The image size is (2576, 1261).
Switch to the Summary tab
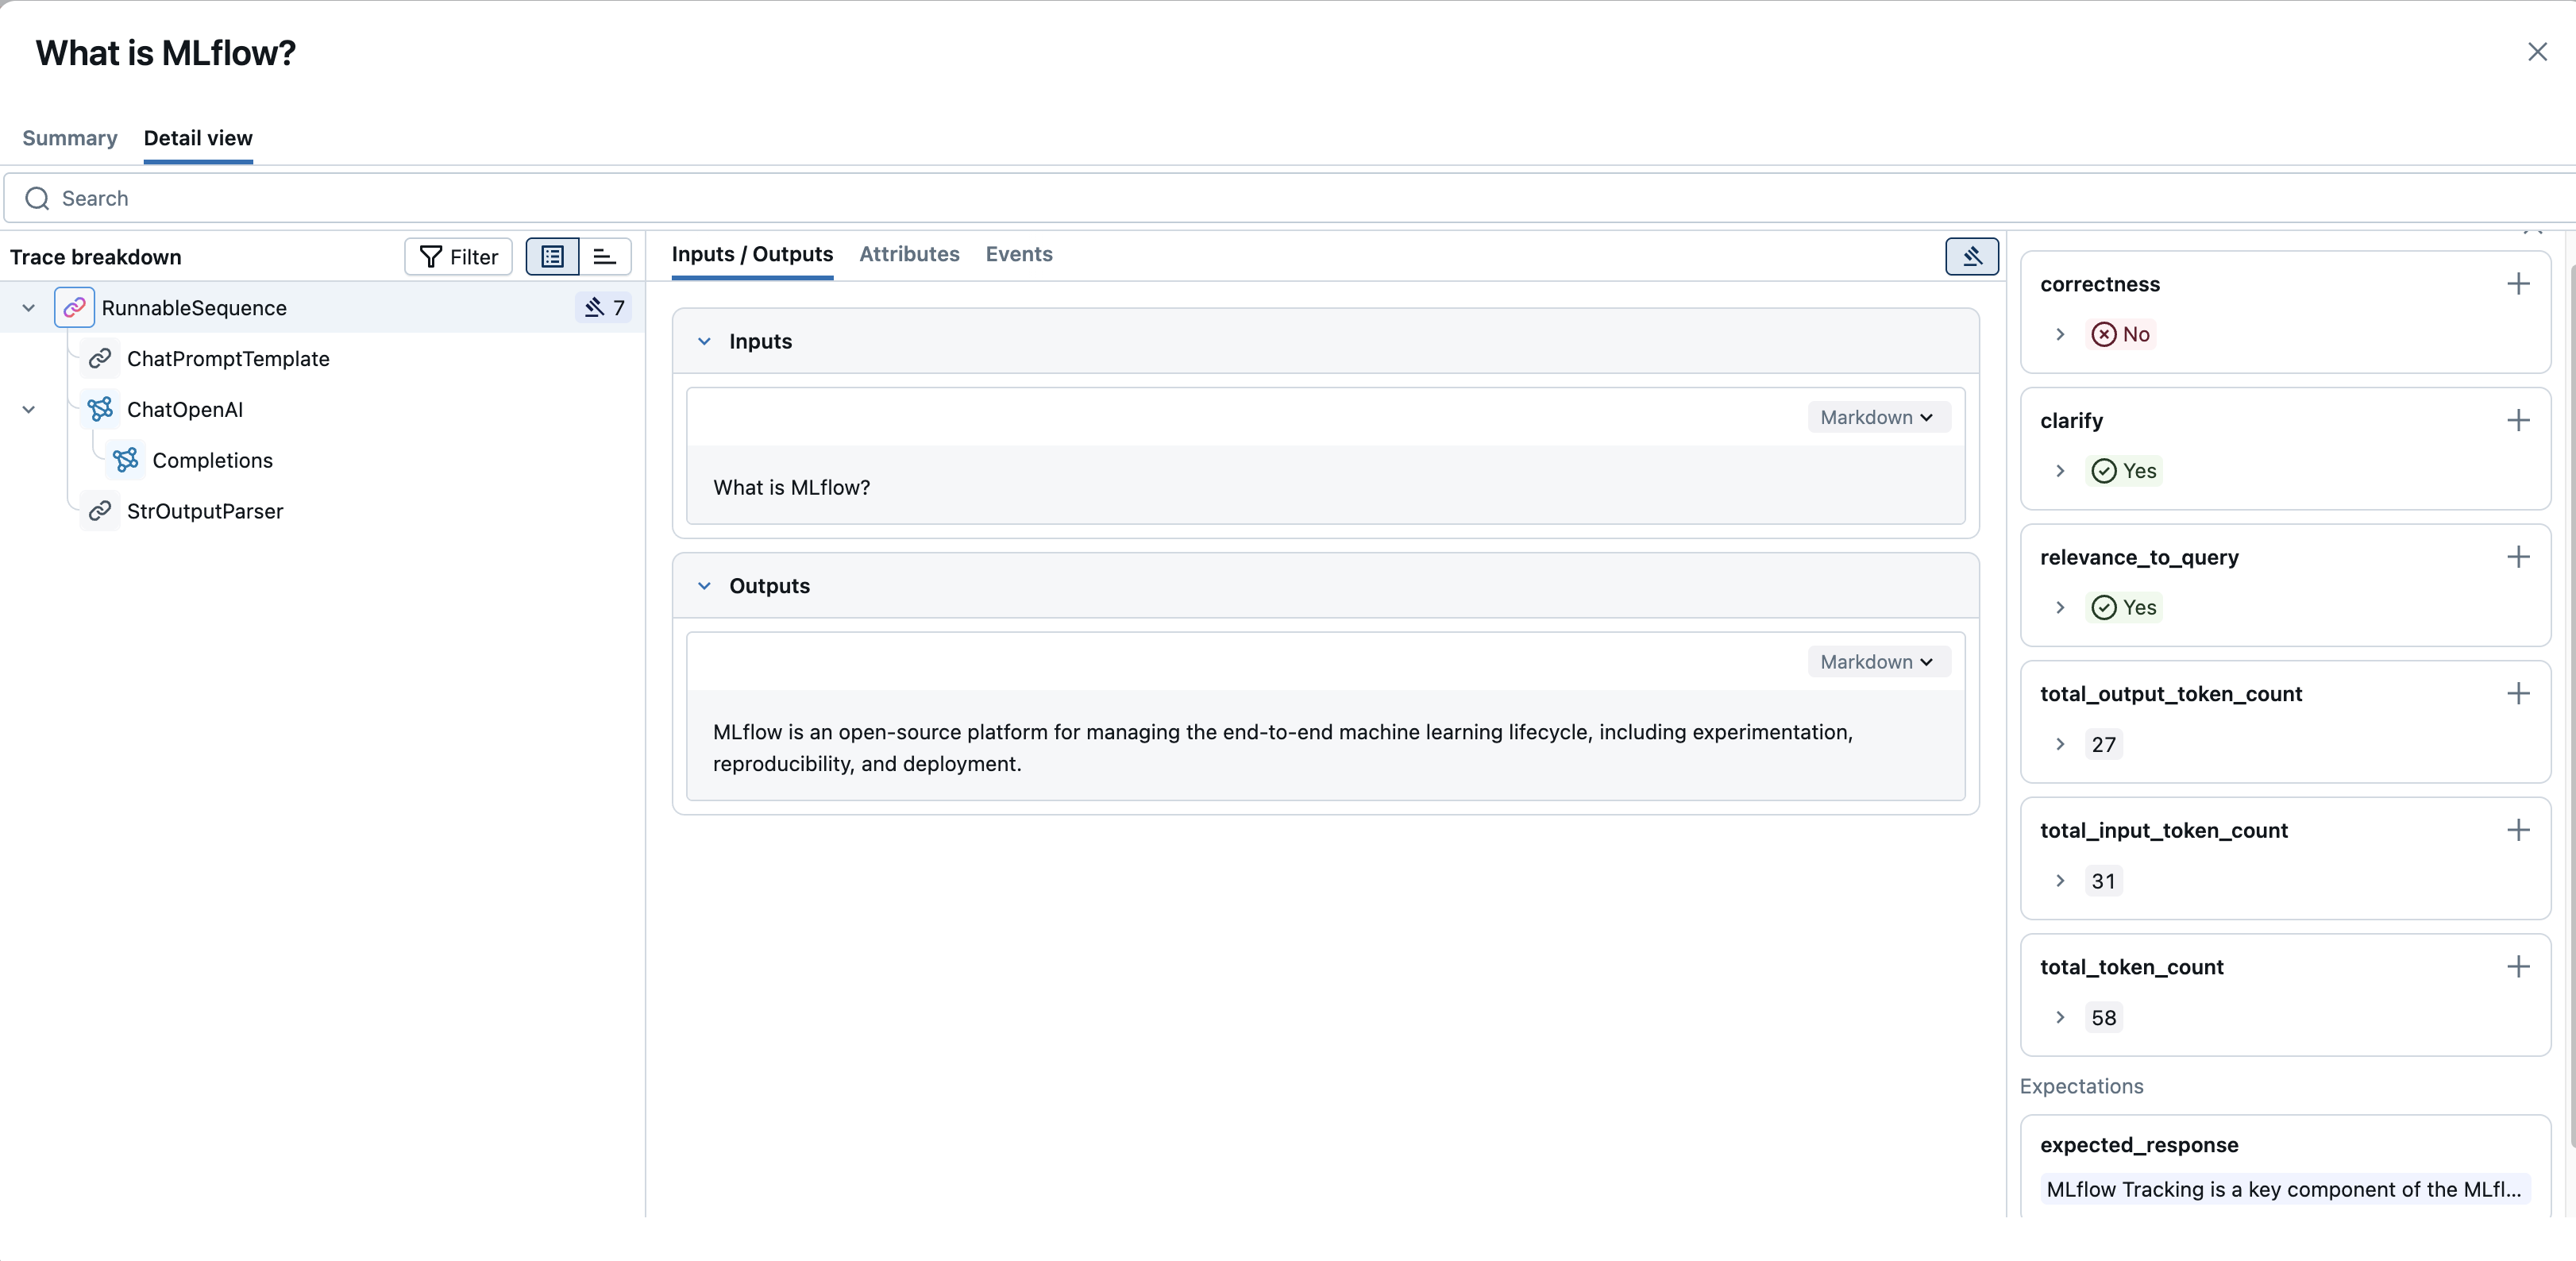pyautogui.click(x=69, y=138)
